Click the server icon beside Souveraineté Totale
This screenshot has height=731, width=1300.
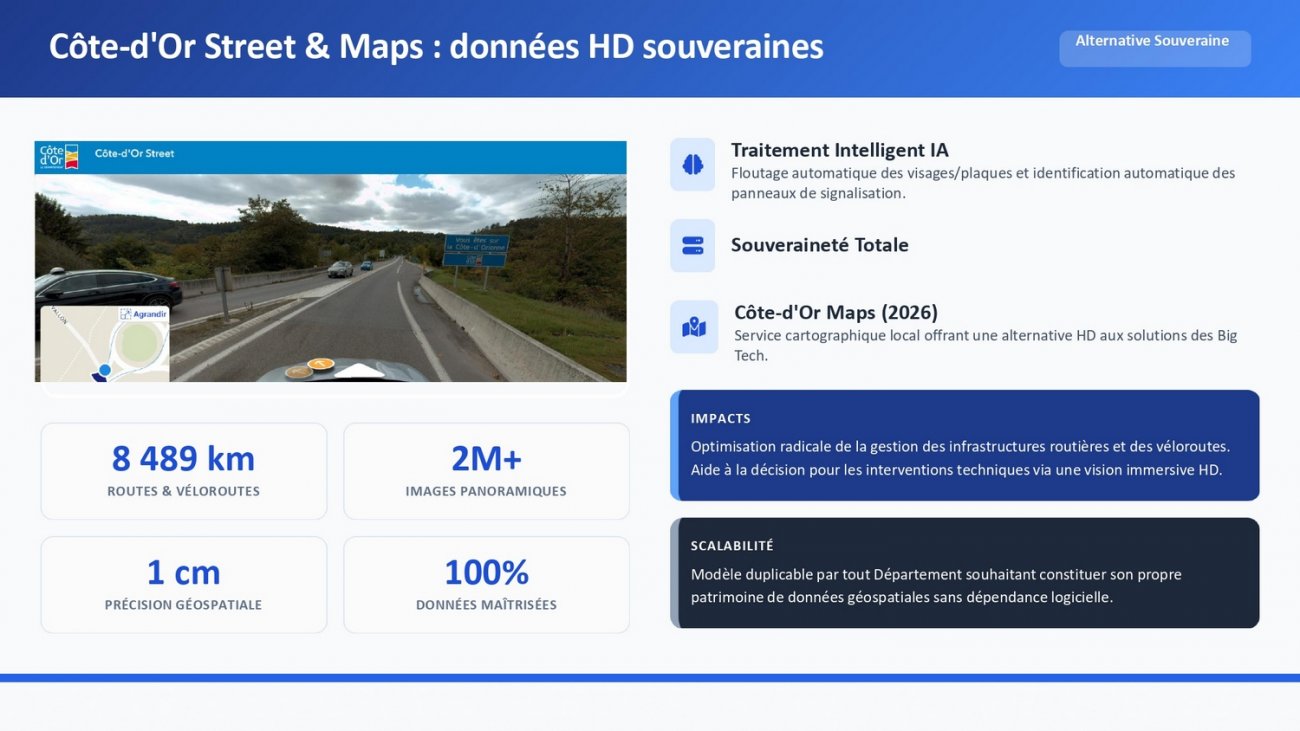[692, 246]
